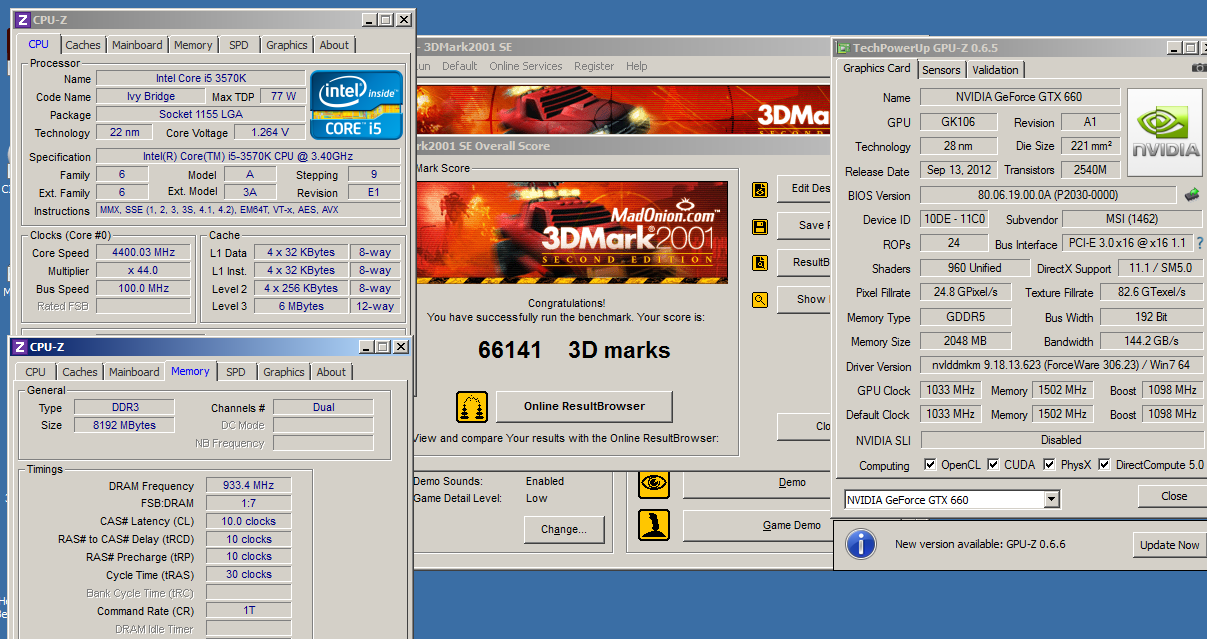
Task: Click the Demo button in 3DMark
Action: tap(757, 483)
